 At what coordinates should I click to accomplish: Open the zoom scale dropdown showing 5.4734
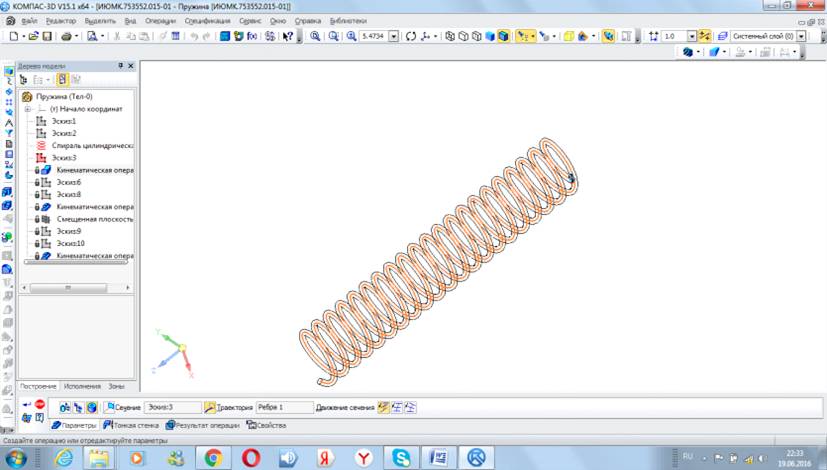[393, 36]
